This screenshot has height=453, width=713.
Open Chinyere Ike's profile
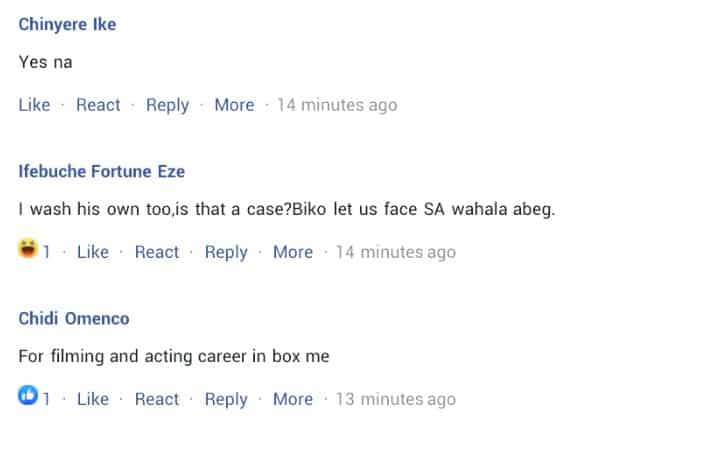pos(67,24)
